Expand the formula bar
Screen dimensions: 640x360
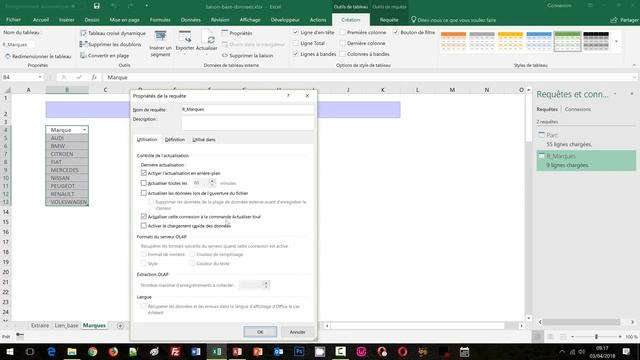tap(634, 77)
